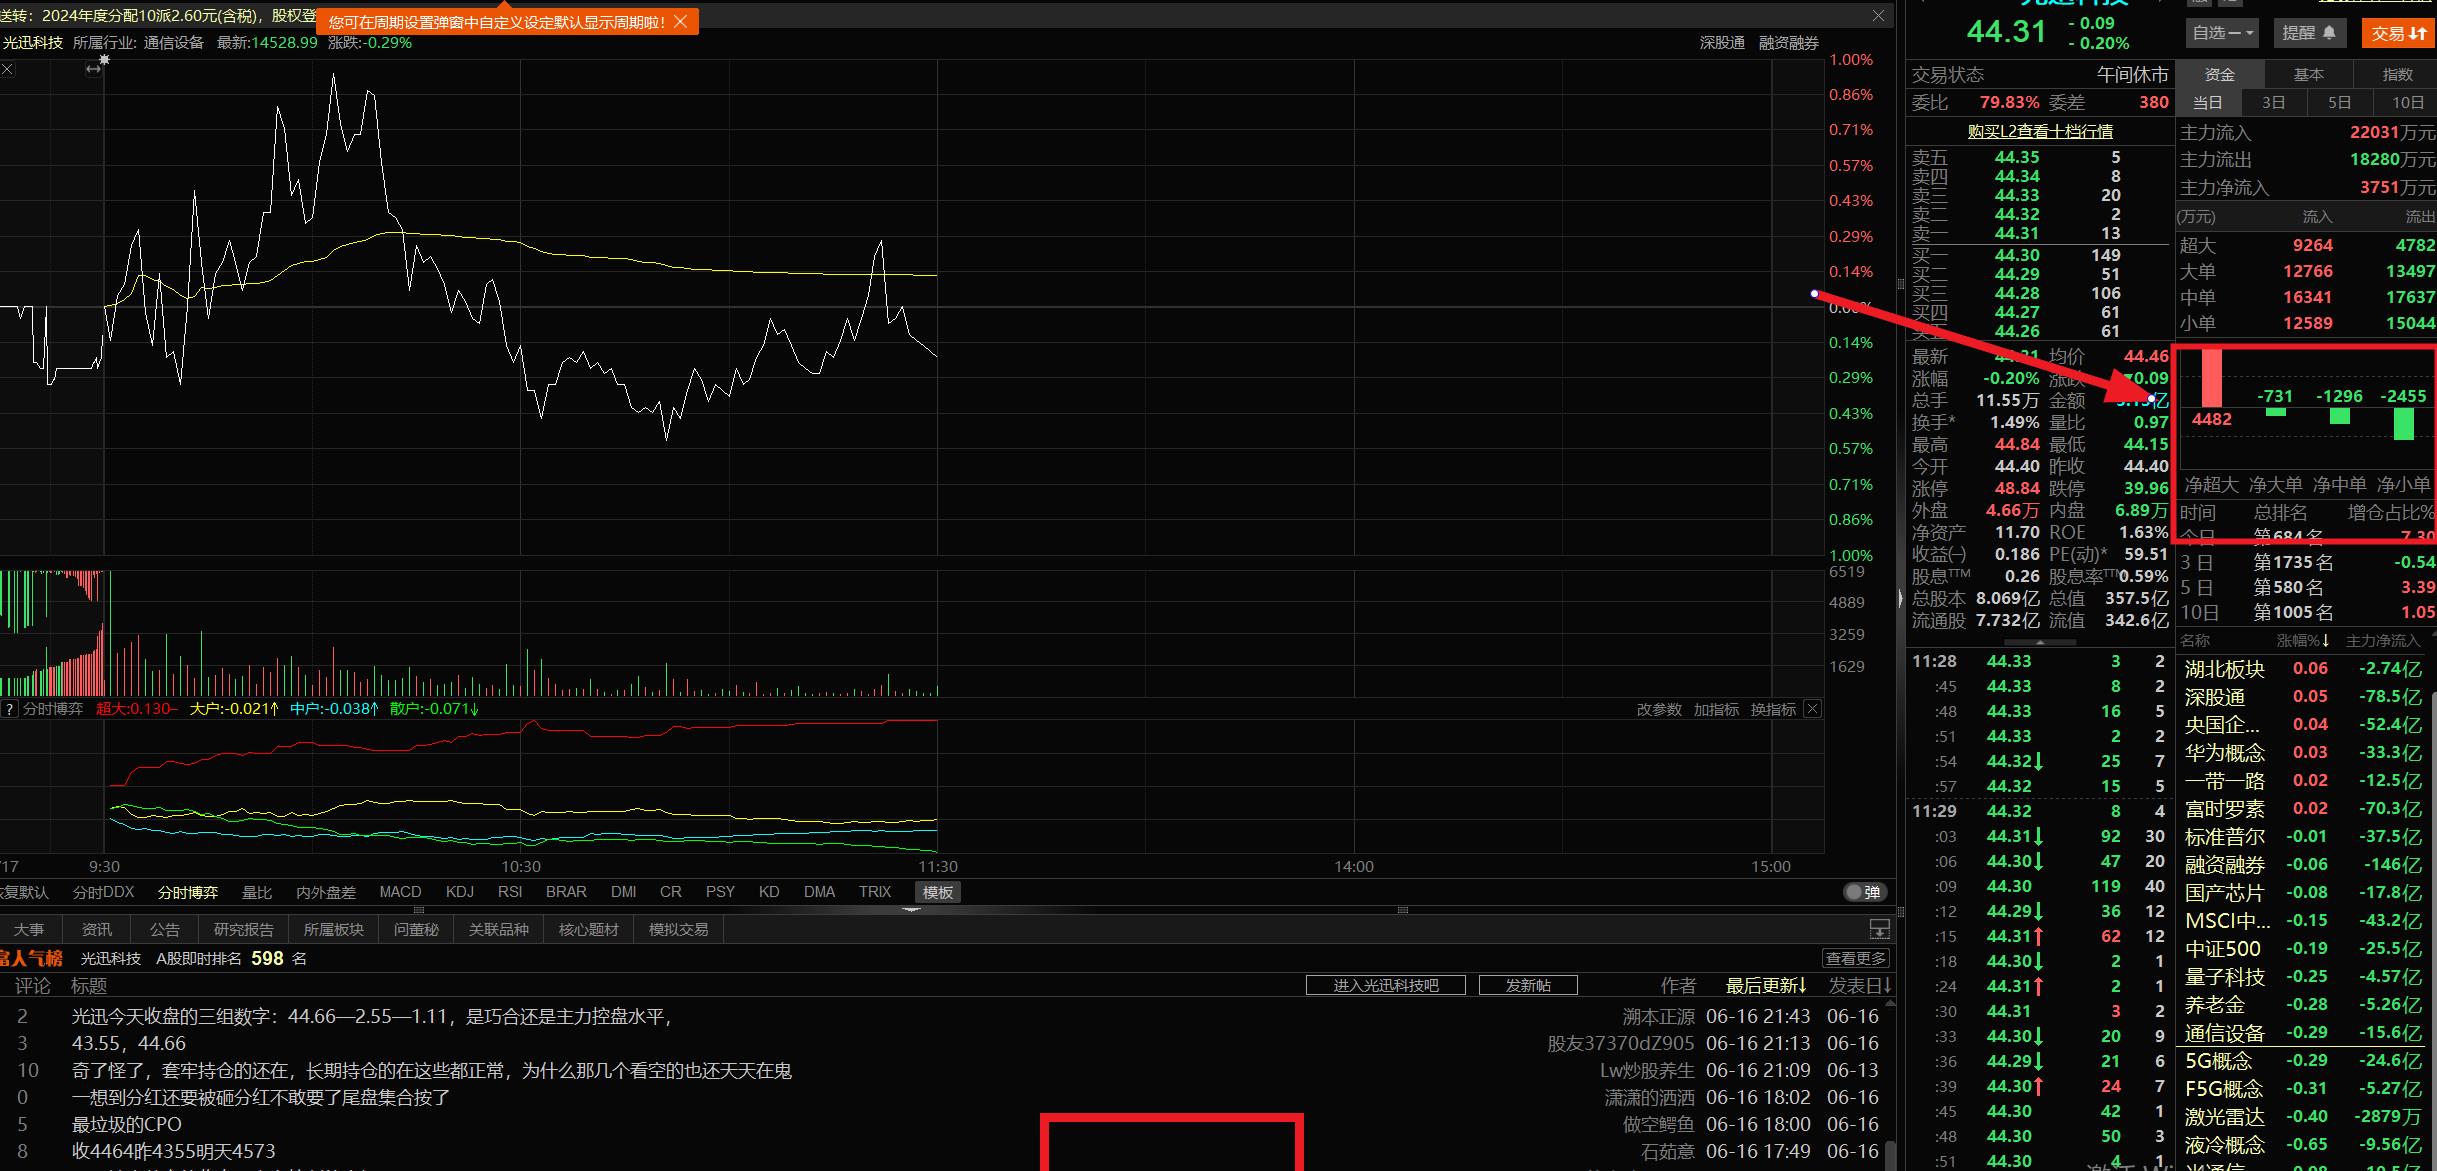Click 进入光迅科技吧 button

click(1386, 985)
